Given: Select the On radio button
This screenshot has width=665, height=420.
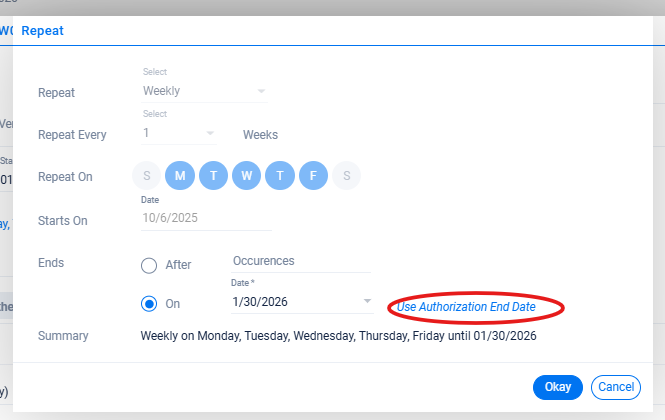Looking at the screenshot, I should (149, 303).
